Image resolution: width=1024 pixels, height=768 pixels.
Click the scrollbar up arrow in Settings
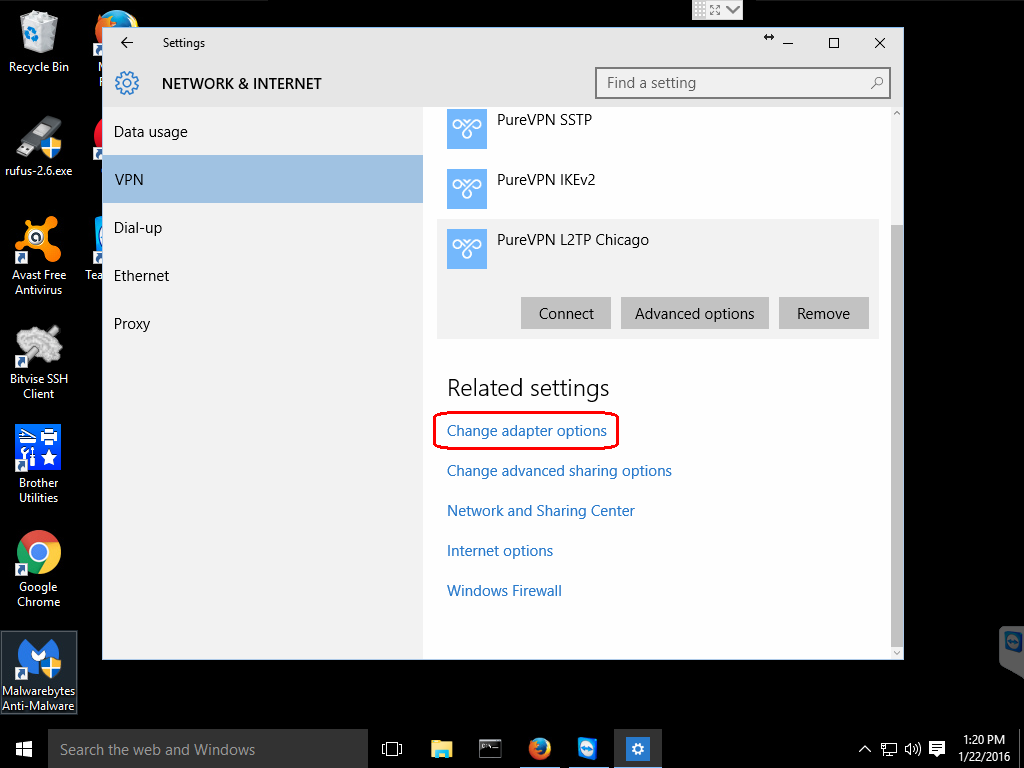[x=897, y=113]
